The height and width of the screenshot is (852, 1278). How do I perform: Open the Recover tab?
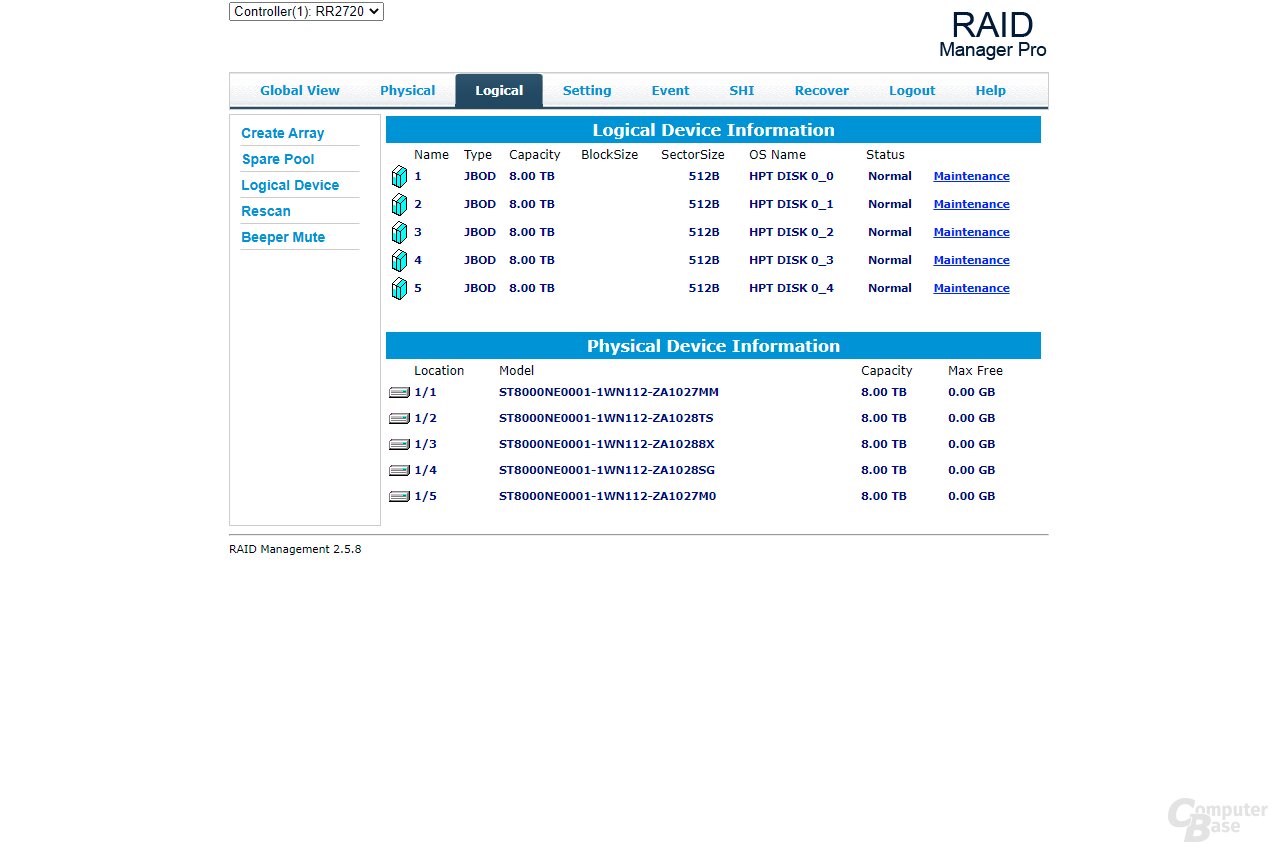click(x=822, y=91)
